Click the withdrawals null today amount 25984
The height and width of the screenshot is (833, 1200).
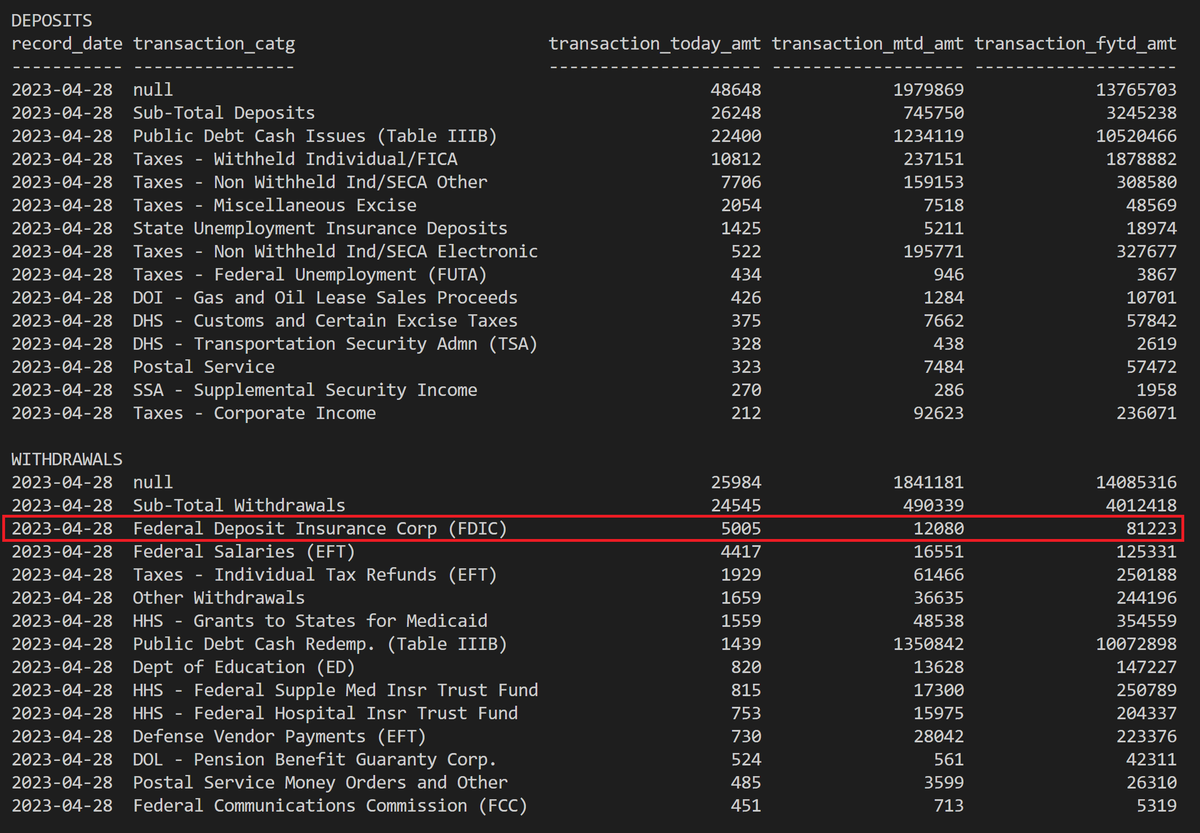(736, 482)
